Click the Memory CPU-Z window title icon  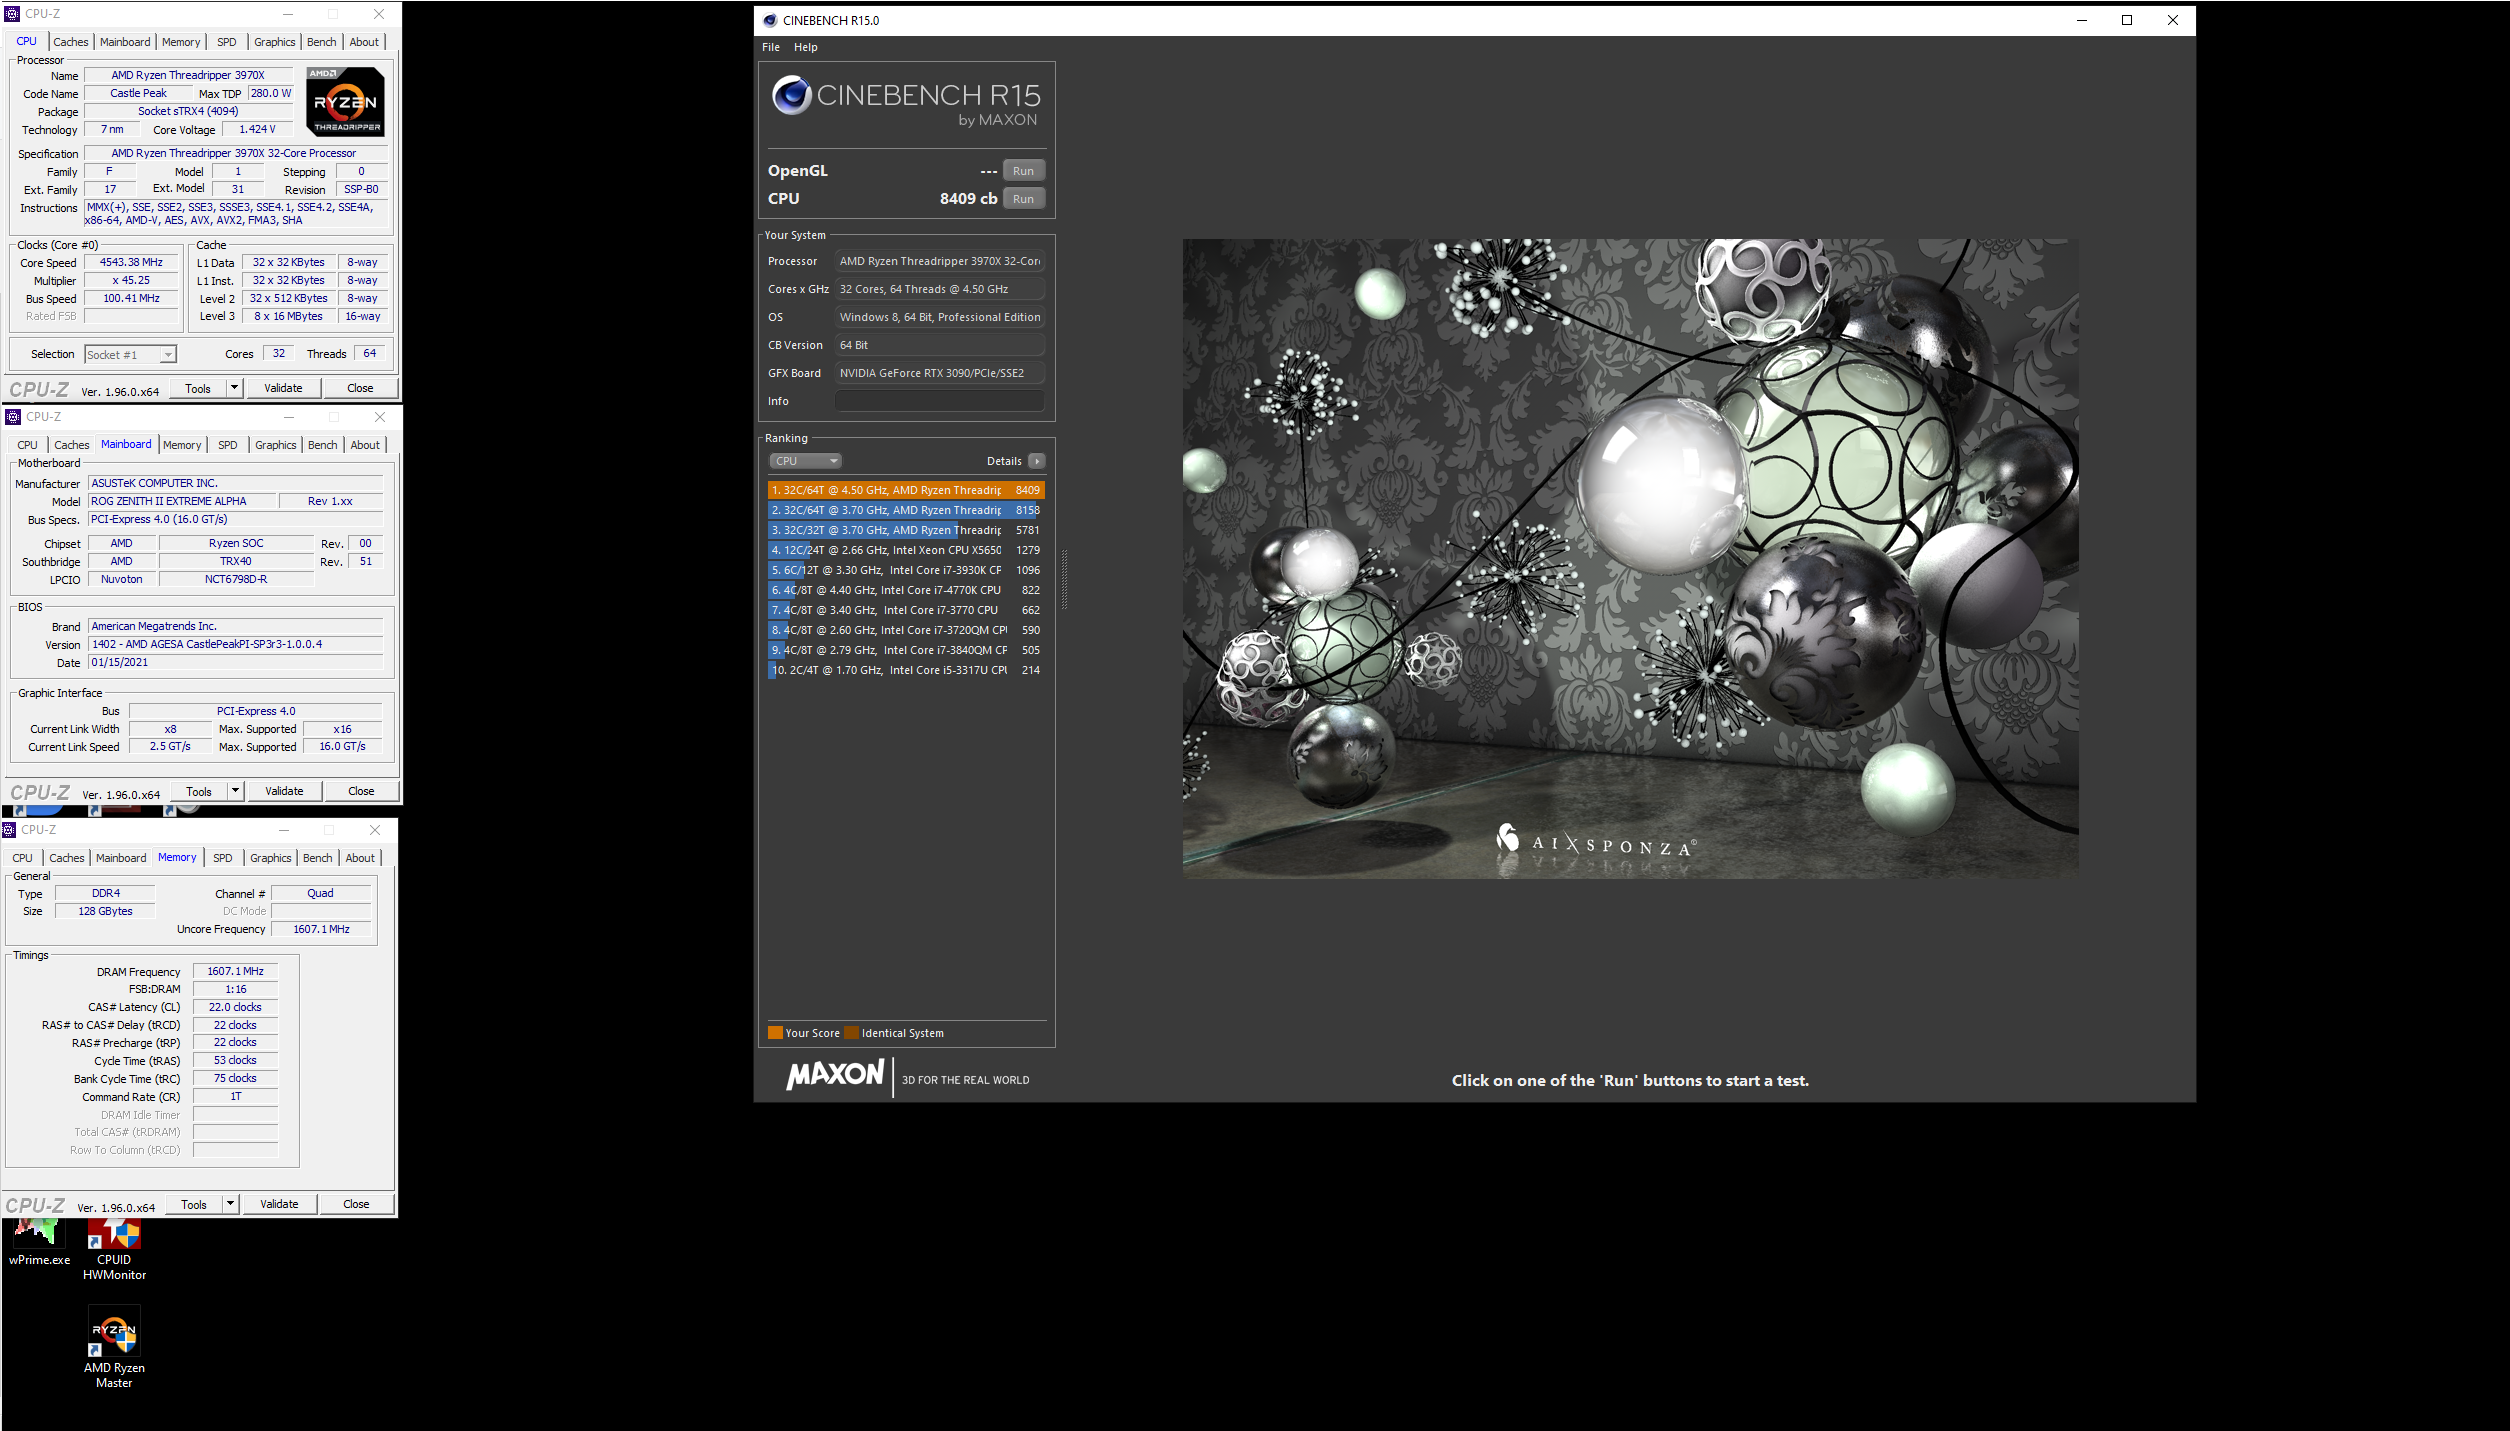tap(9, 830)
